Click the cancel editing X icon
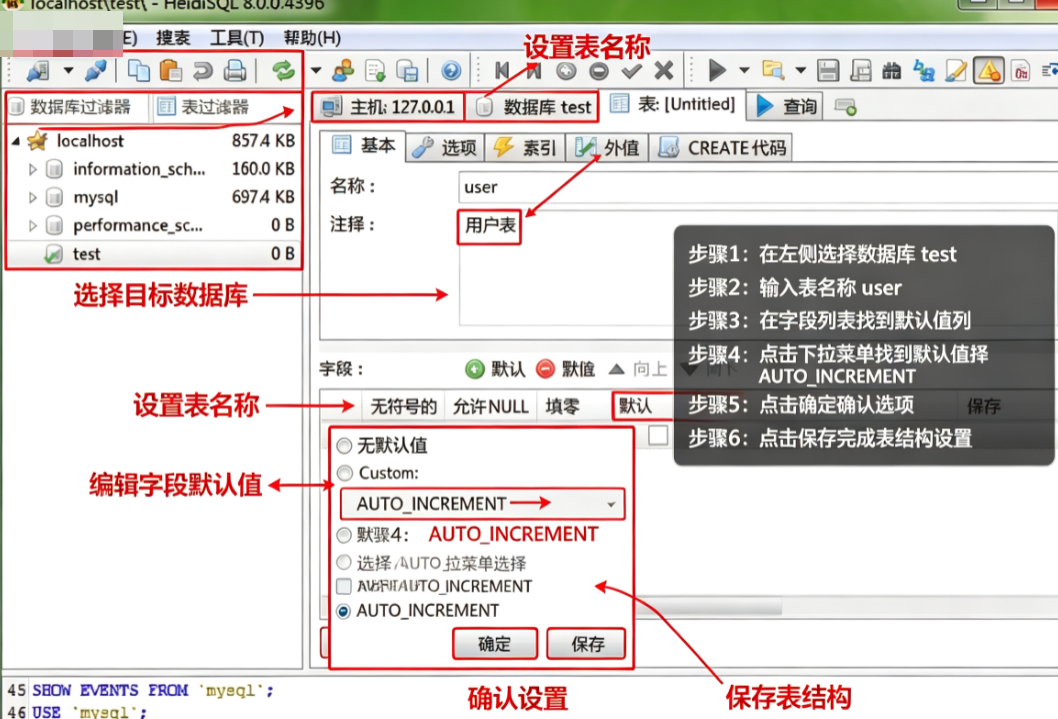1058x719 pixels. pos(664,70)
